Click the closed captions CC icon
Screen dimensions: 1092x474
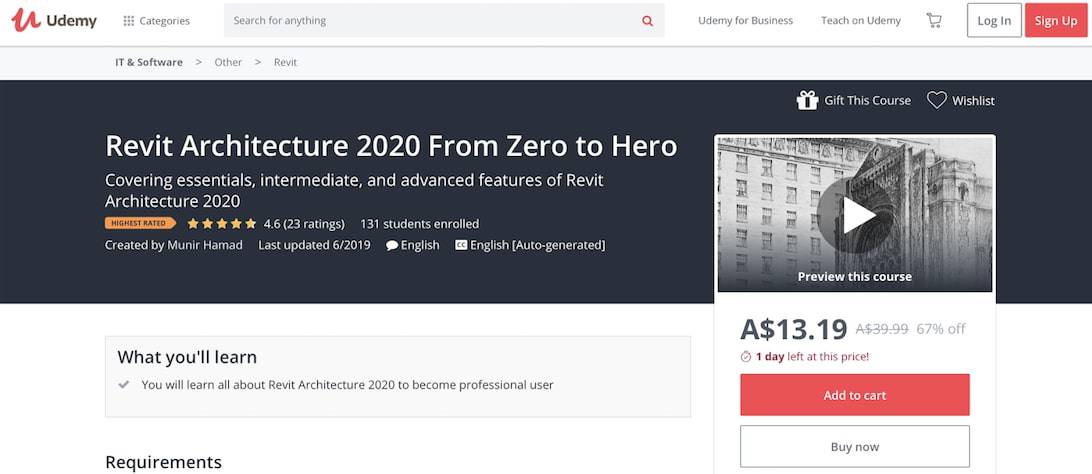(x=460, y=245)
